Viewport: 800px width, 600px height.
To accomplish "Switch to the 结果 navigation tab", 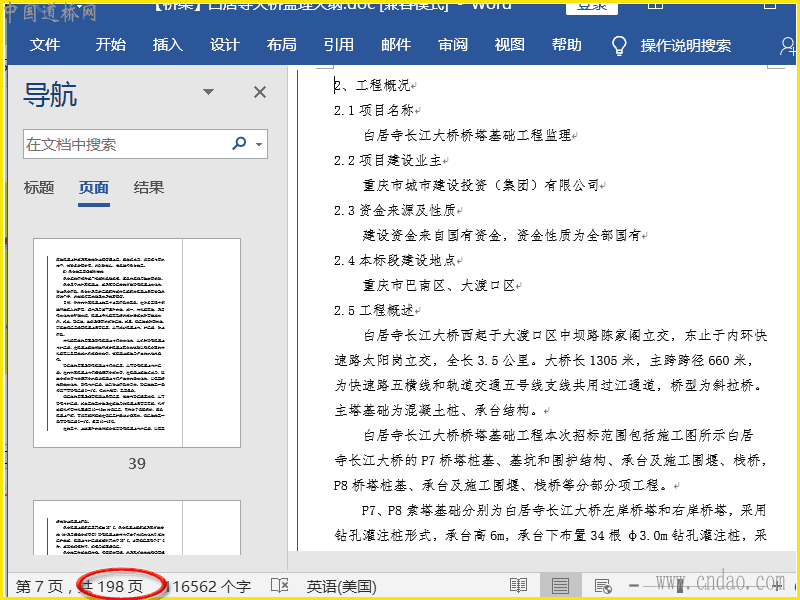I will pos(148,188).
